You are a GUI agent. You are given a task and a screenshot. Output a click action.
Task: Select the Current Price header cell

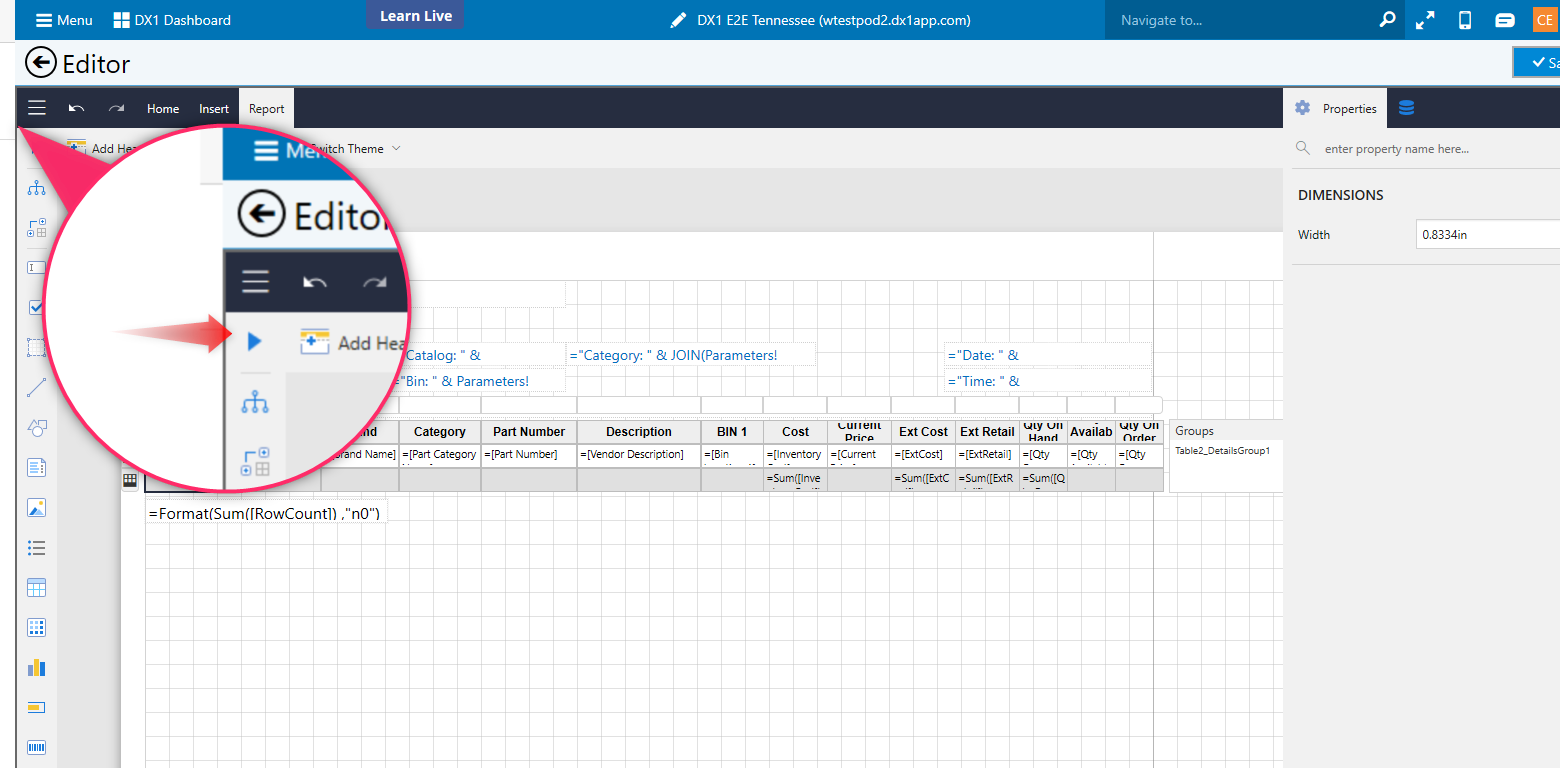tap(860, 432)
